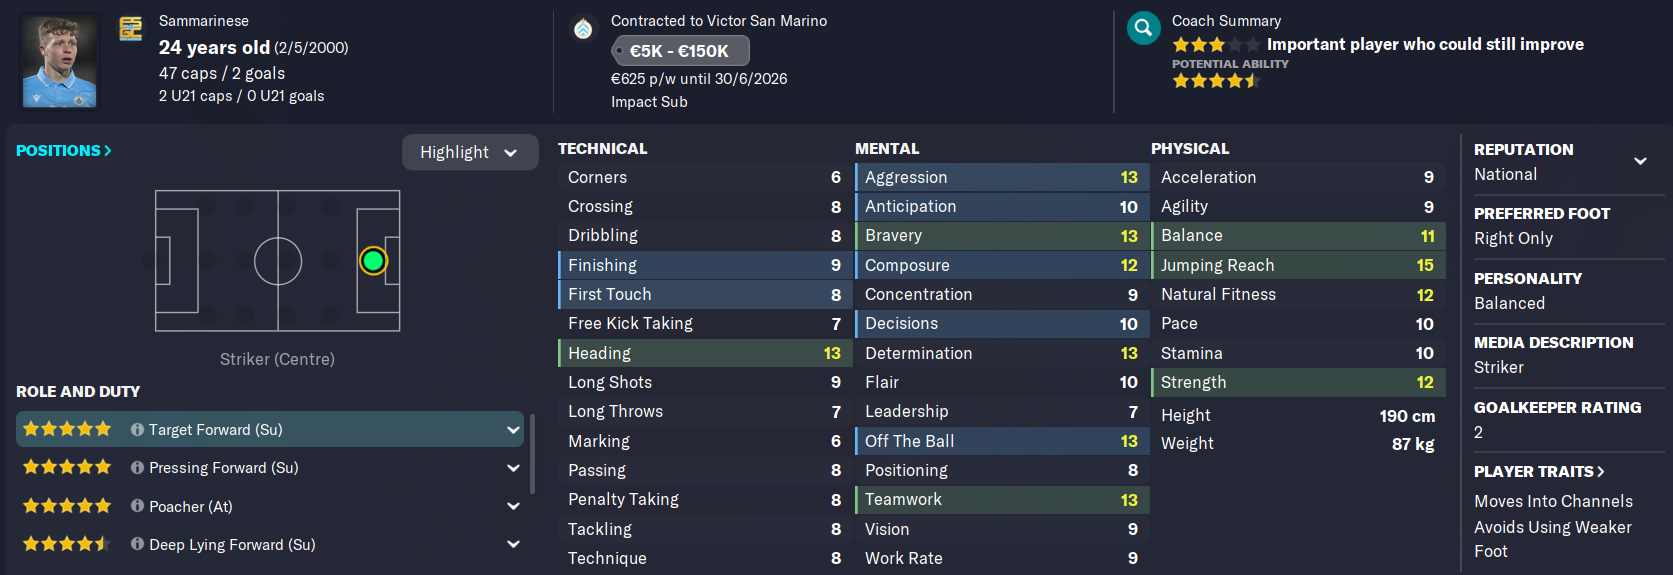The image size is (1673, 575).
Task: Click the Victor San Marino club badge
Action: 583,29
